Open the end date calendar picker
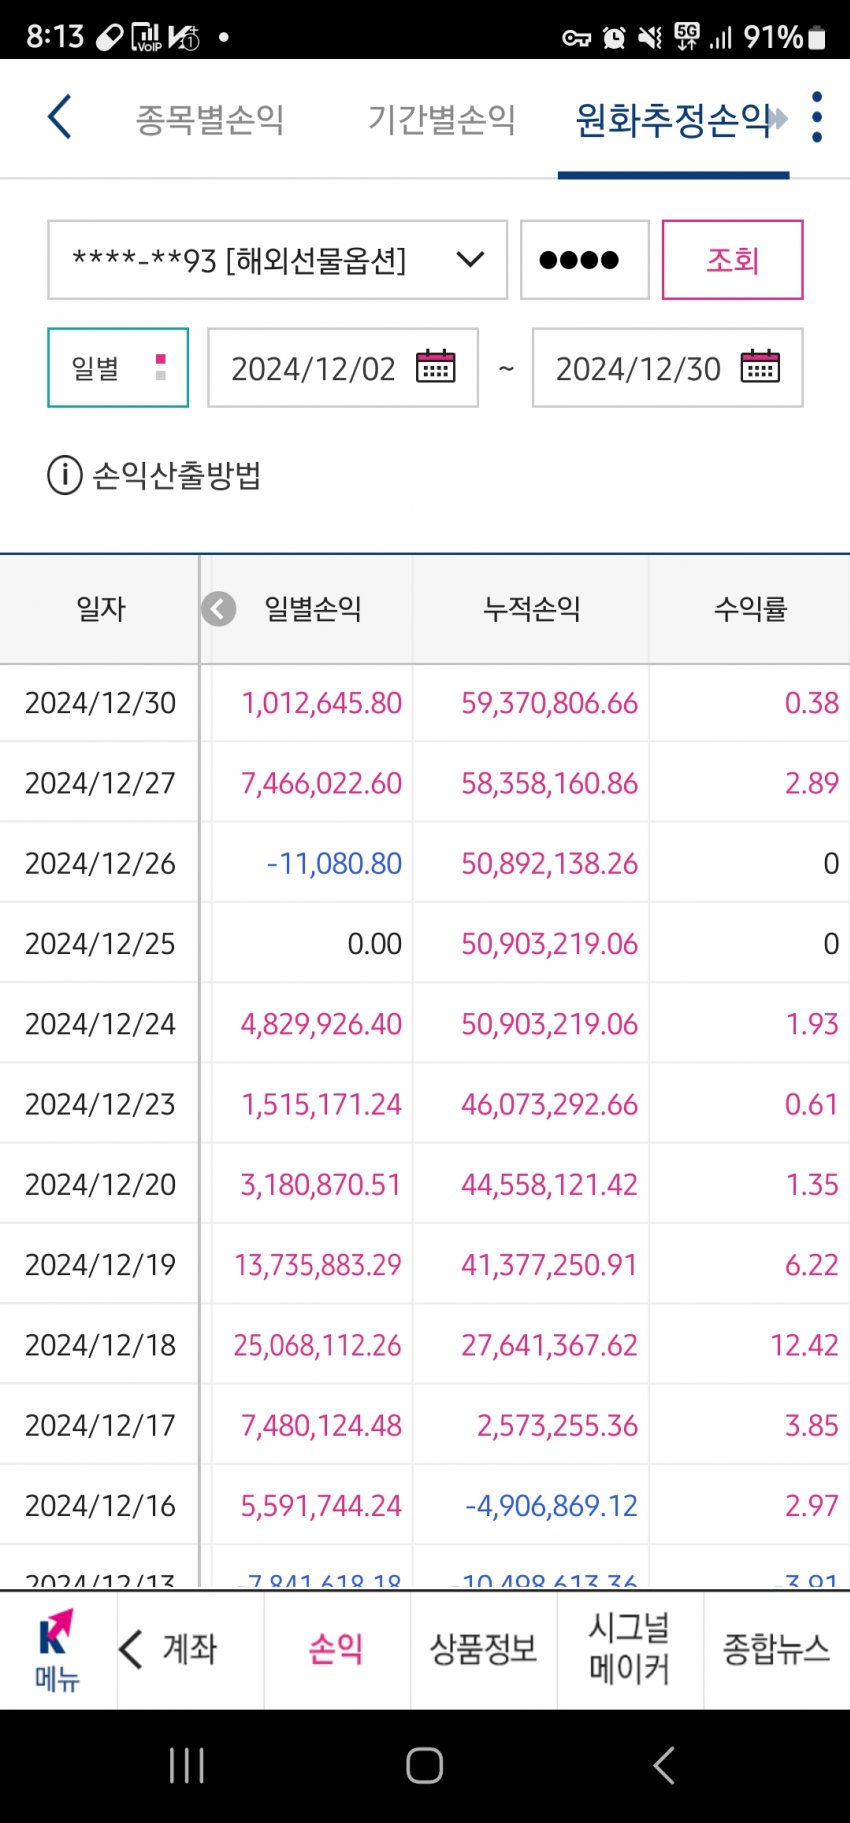850x1823 pixels. [760, 367]
